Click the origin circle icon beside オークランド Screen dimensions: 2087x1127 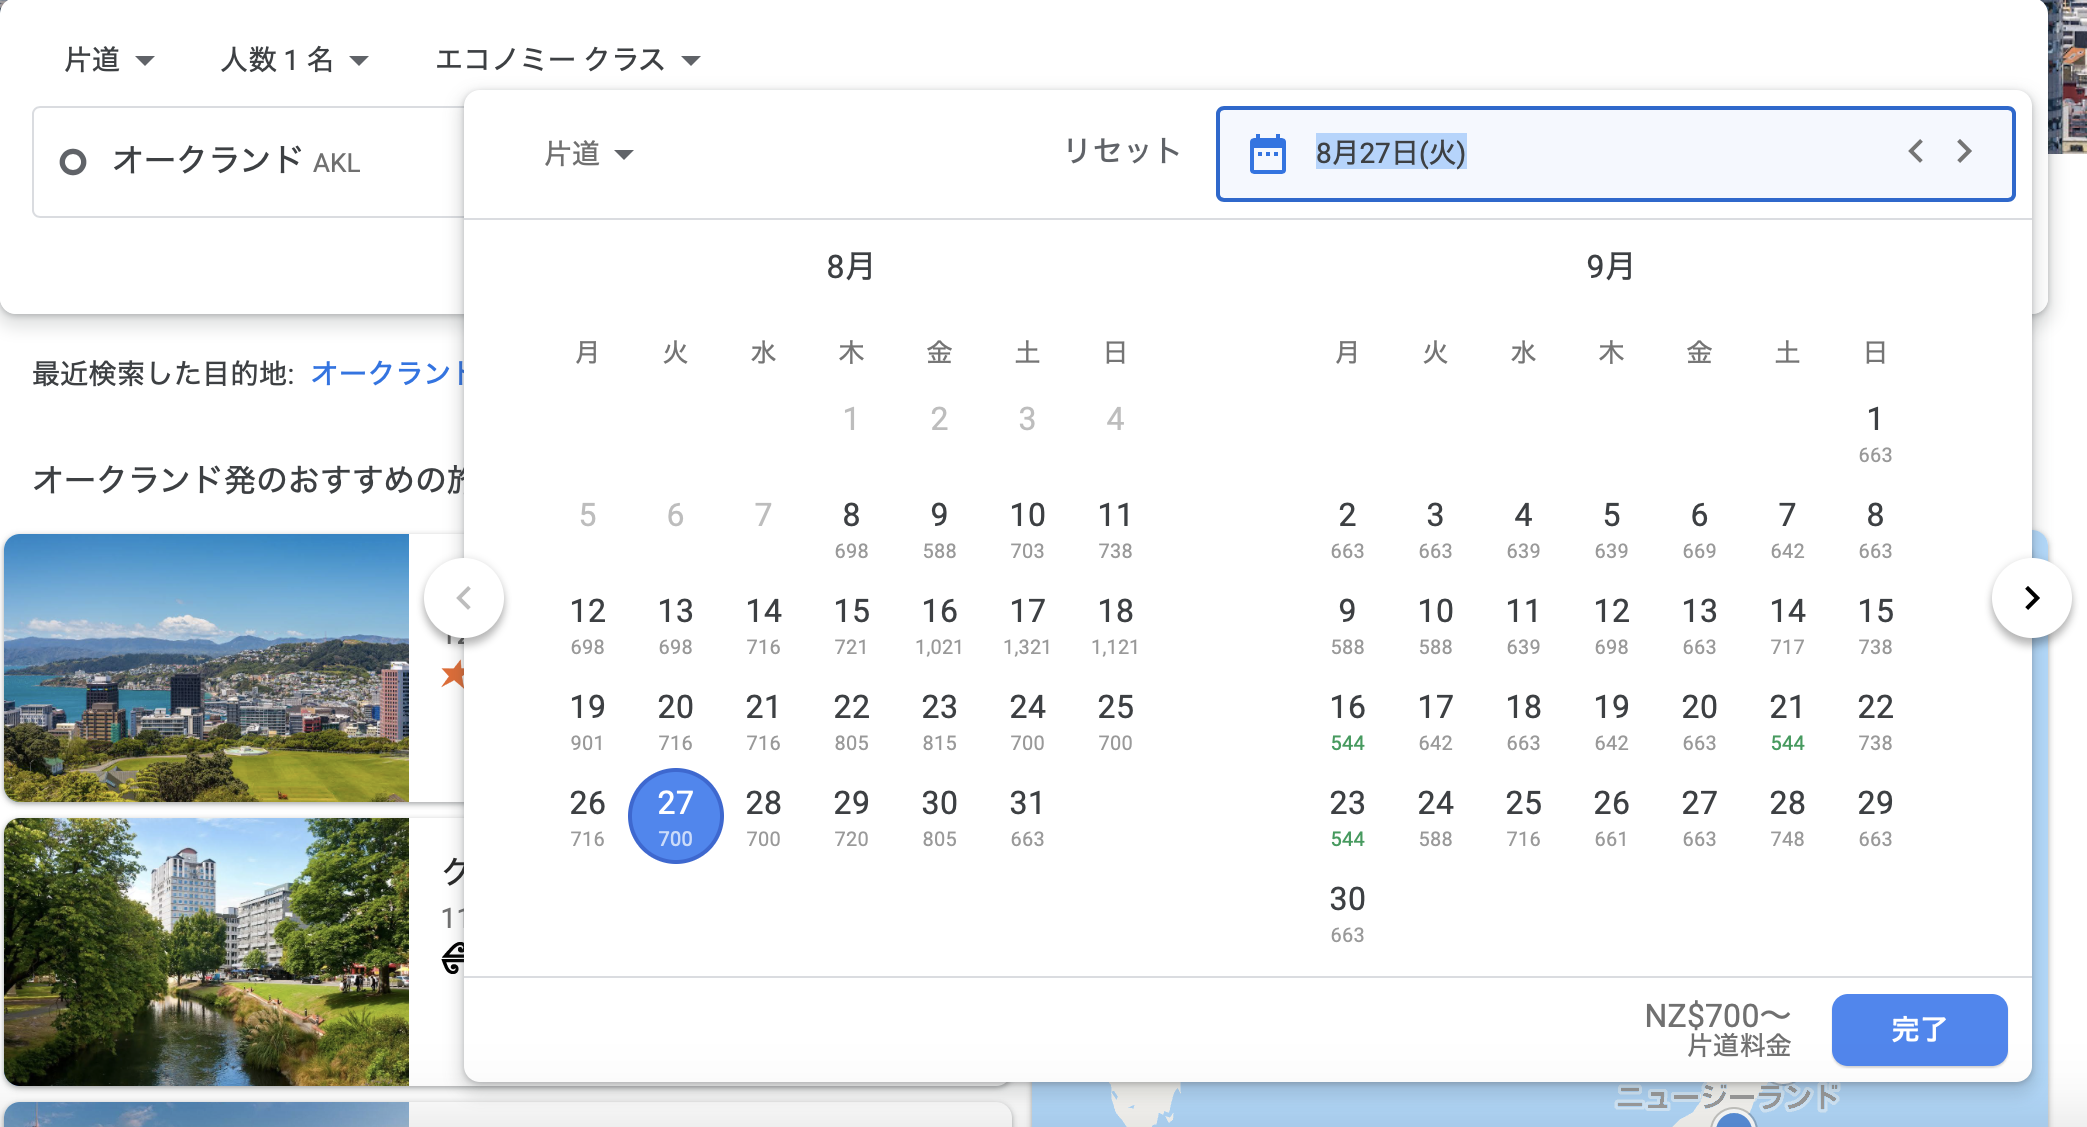[73, 162]
